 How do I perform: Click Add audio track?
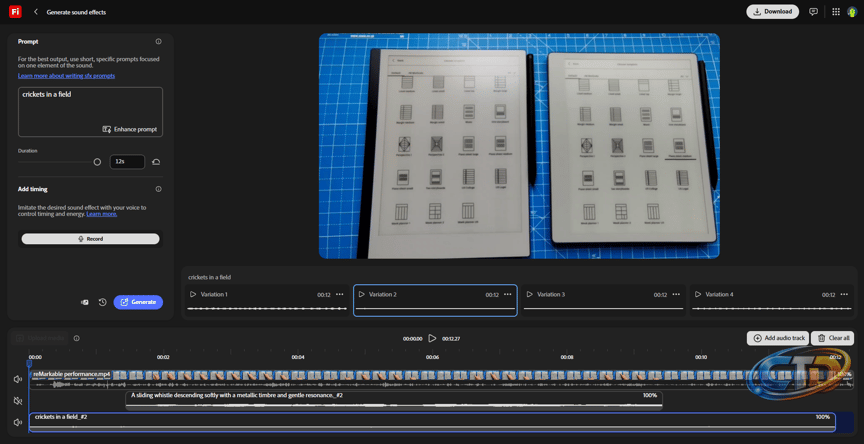[778, 338]
